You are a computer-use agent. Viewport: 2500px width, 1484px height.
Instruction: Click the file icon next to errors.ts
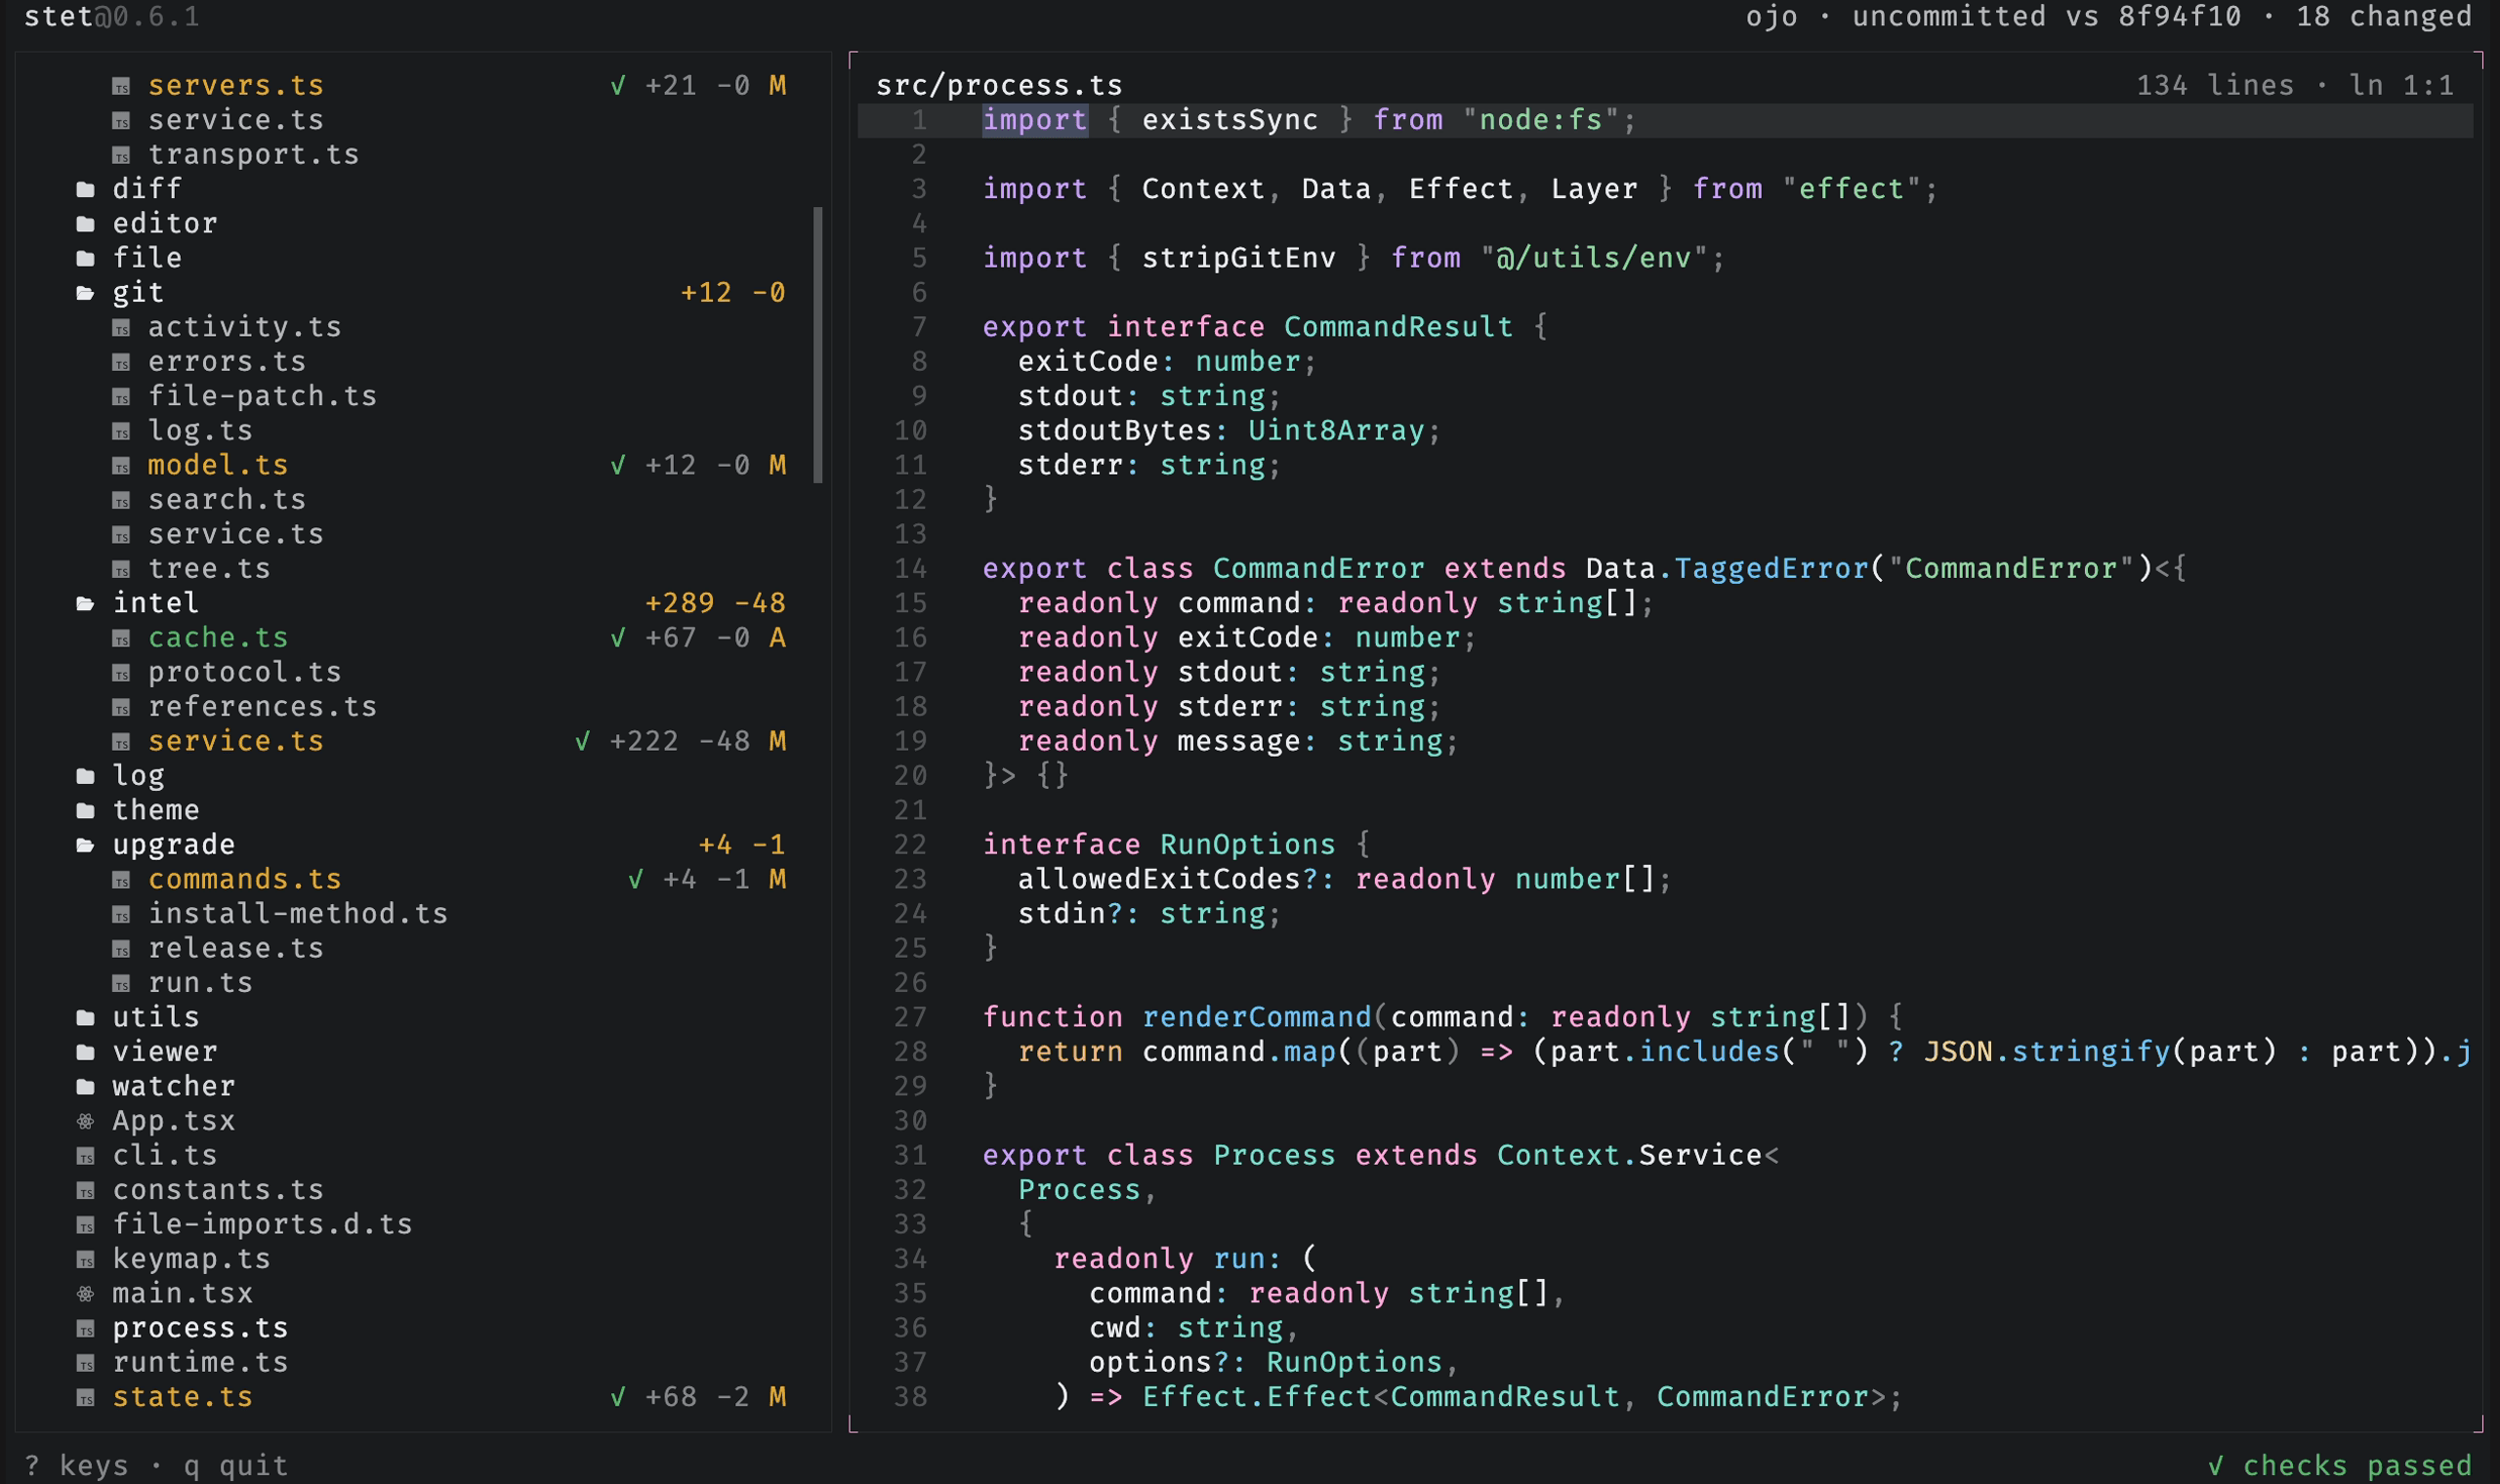121,363
